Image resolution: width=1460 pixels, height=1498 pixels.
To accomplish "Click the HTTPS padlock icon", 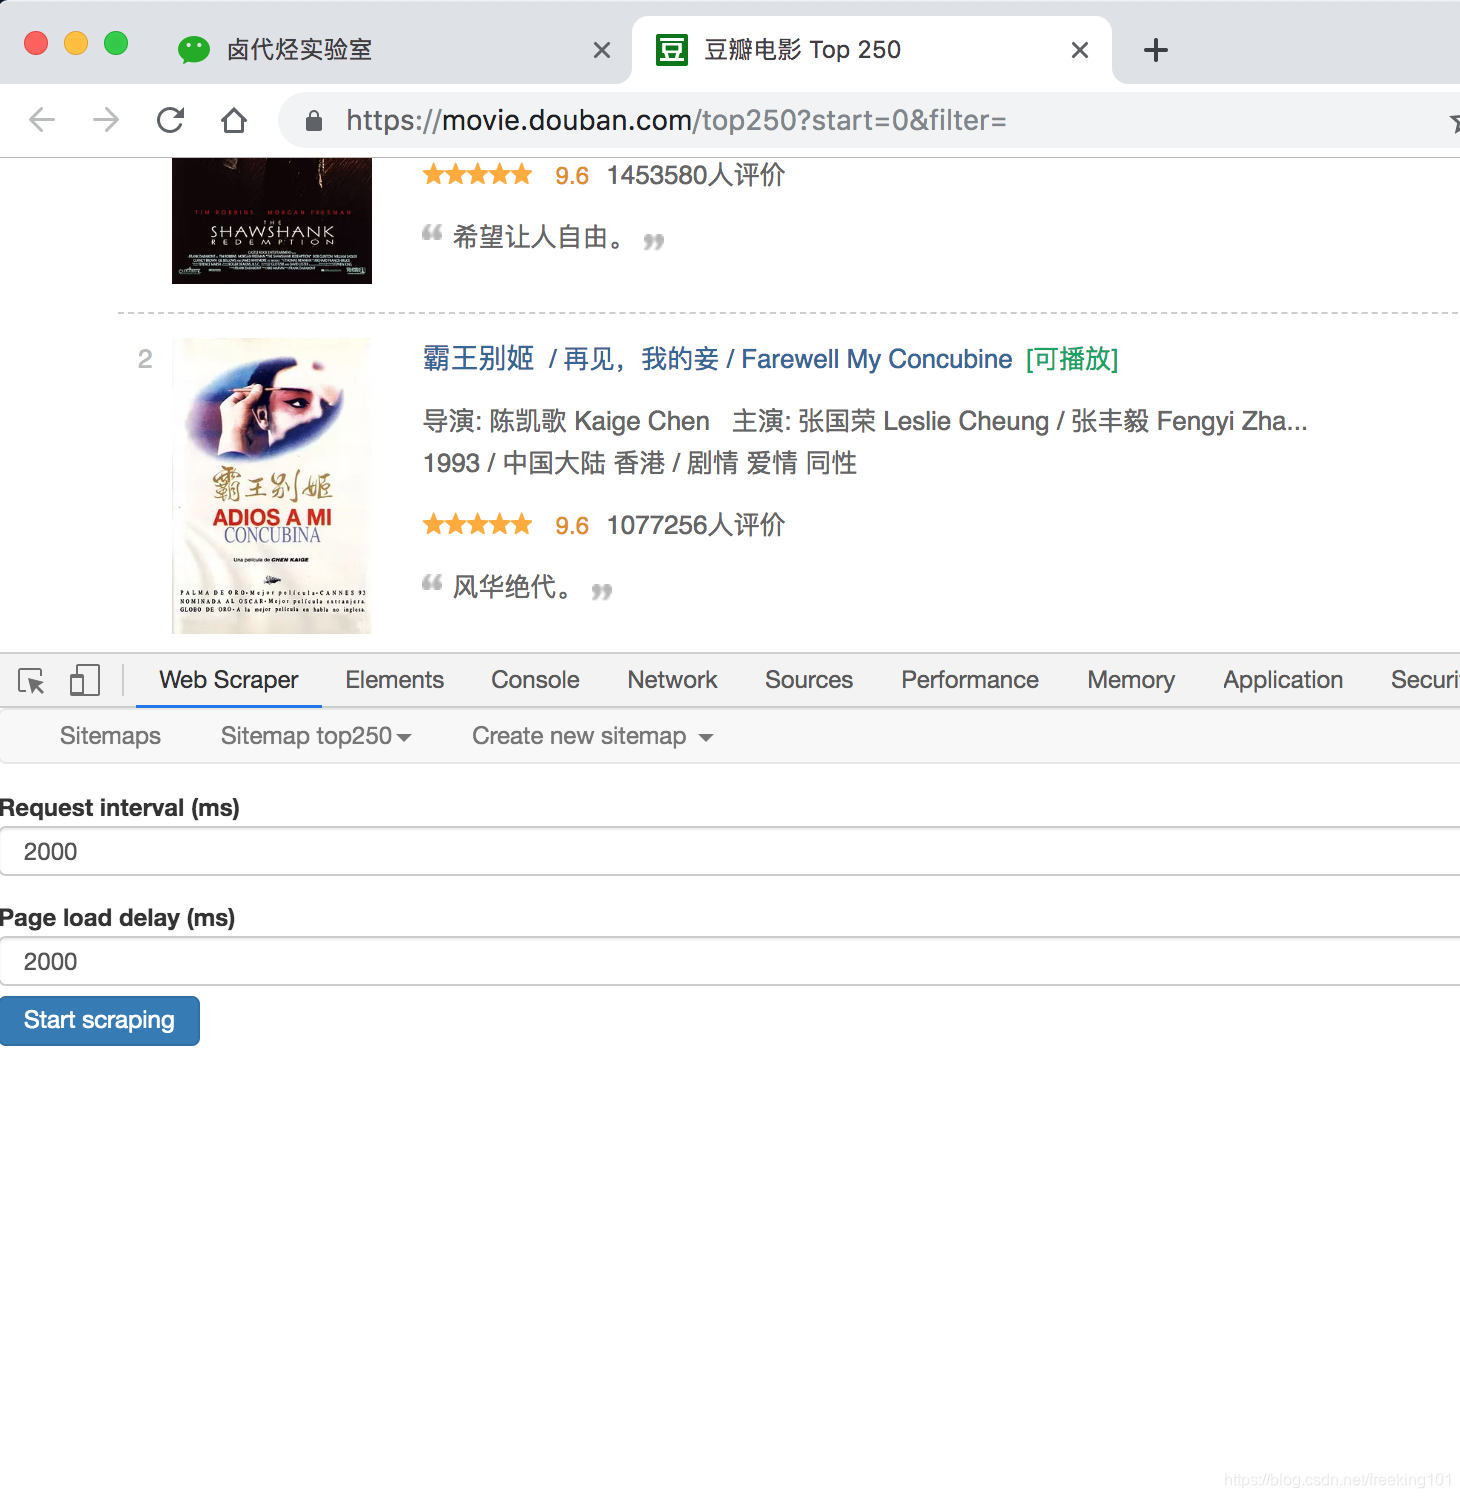I will click(x=313, y=120).
